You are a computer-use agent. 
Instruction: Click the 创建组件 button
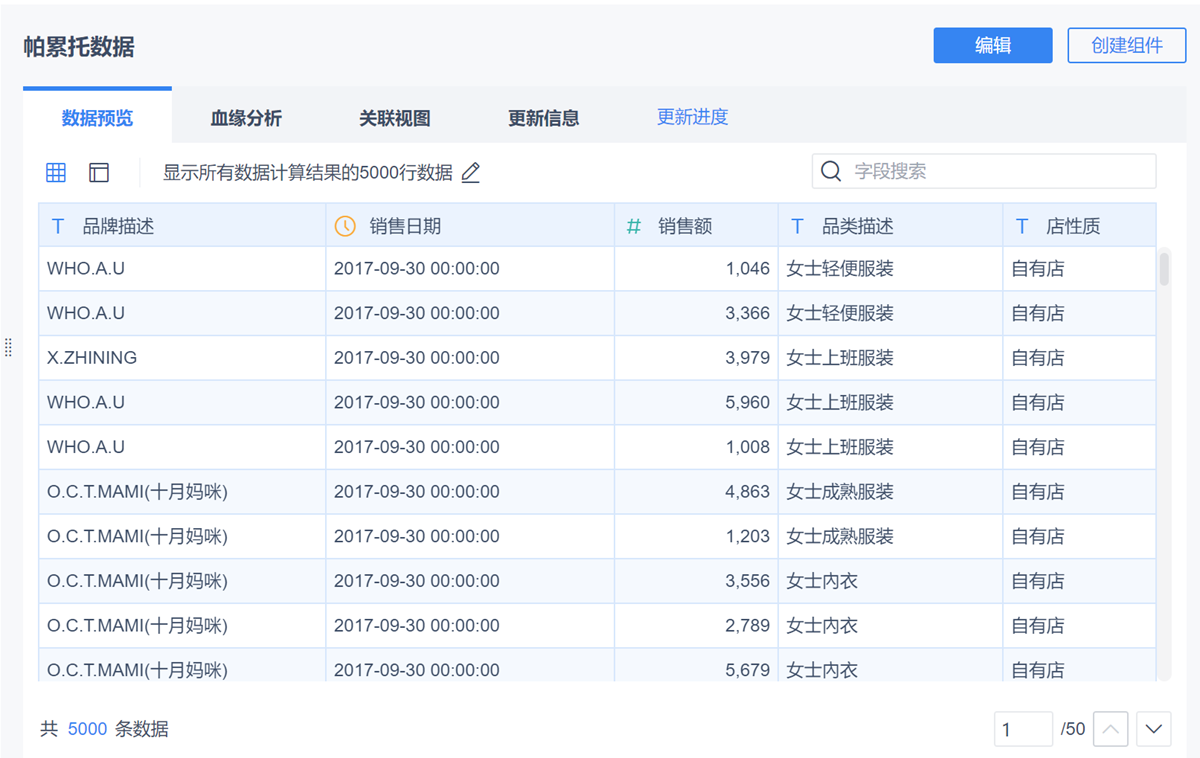[x=1126, y=45]
